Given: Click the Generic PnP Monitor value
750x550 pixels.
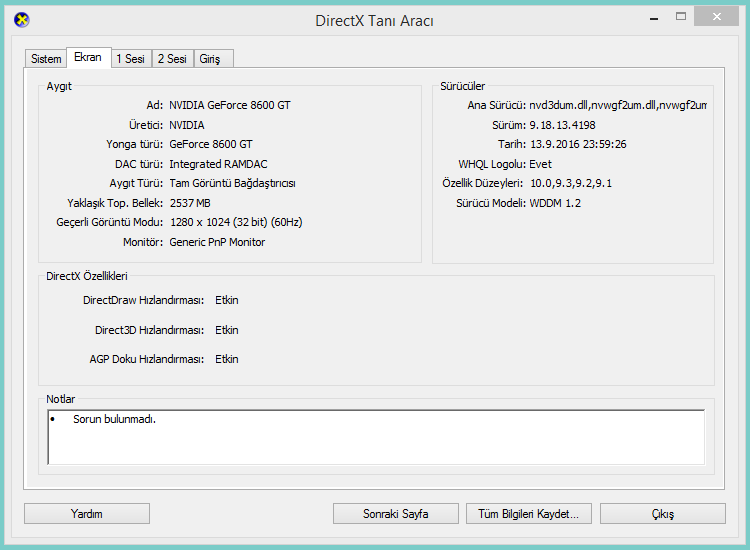Looking at the screenshot, I should click(x=217, y=242).
